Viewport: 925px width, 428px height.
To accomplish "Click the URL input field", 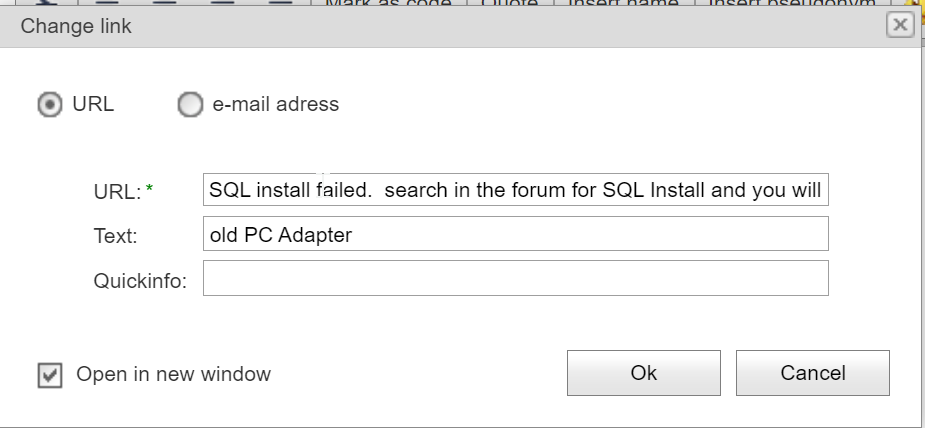I will click(515, 190).
